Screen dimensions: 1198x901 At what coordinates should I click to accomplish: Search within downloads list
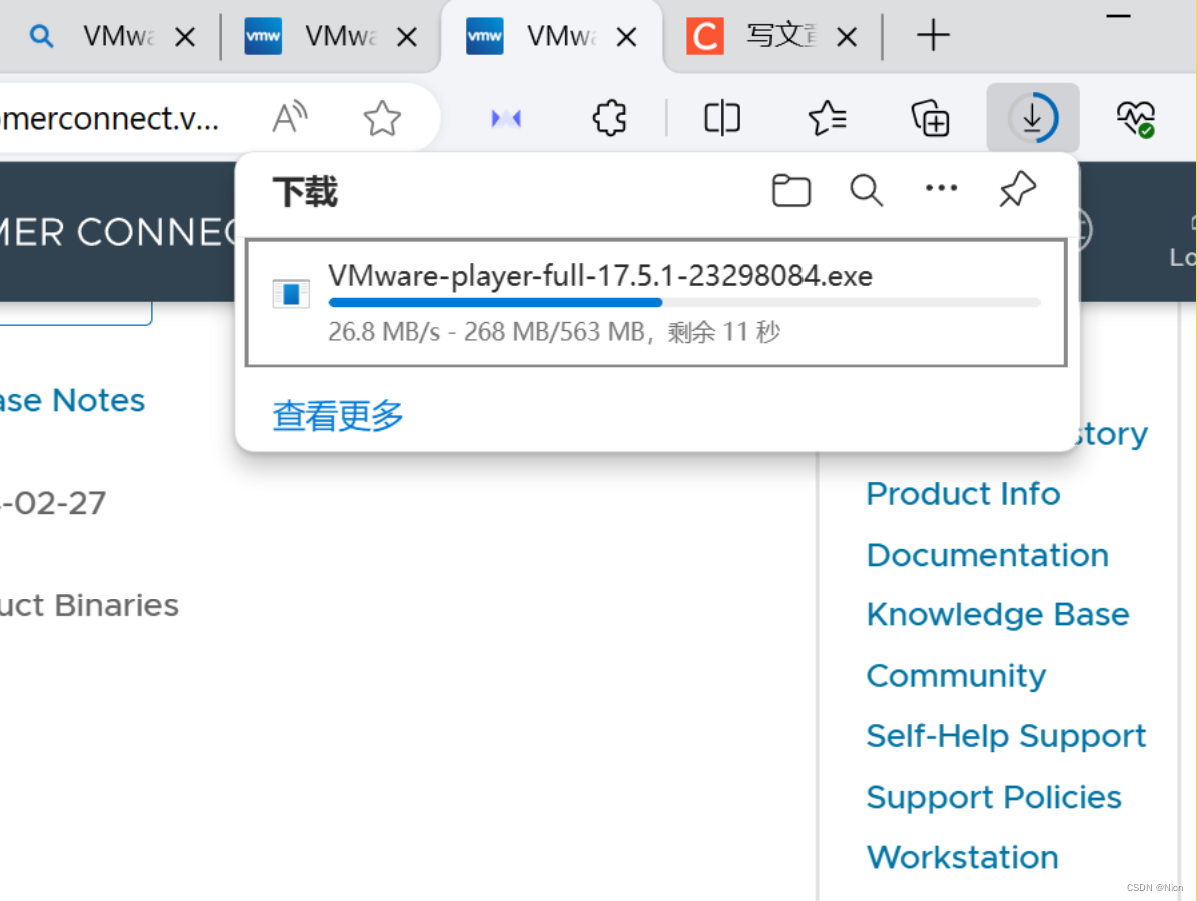click(866, 190)
